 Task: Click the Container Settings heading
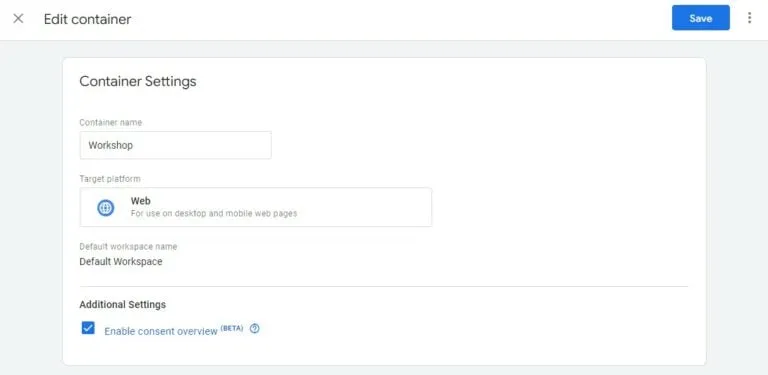(x=138, y=81)
